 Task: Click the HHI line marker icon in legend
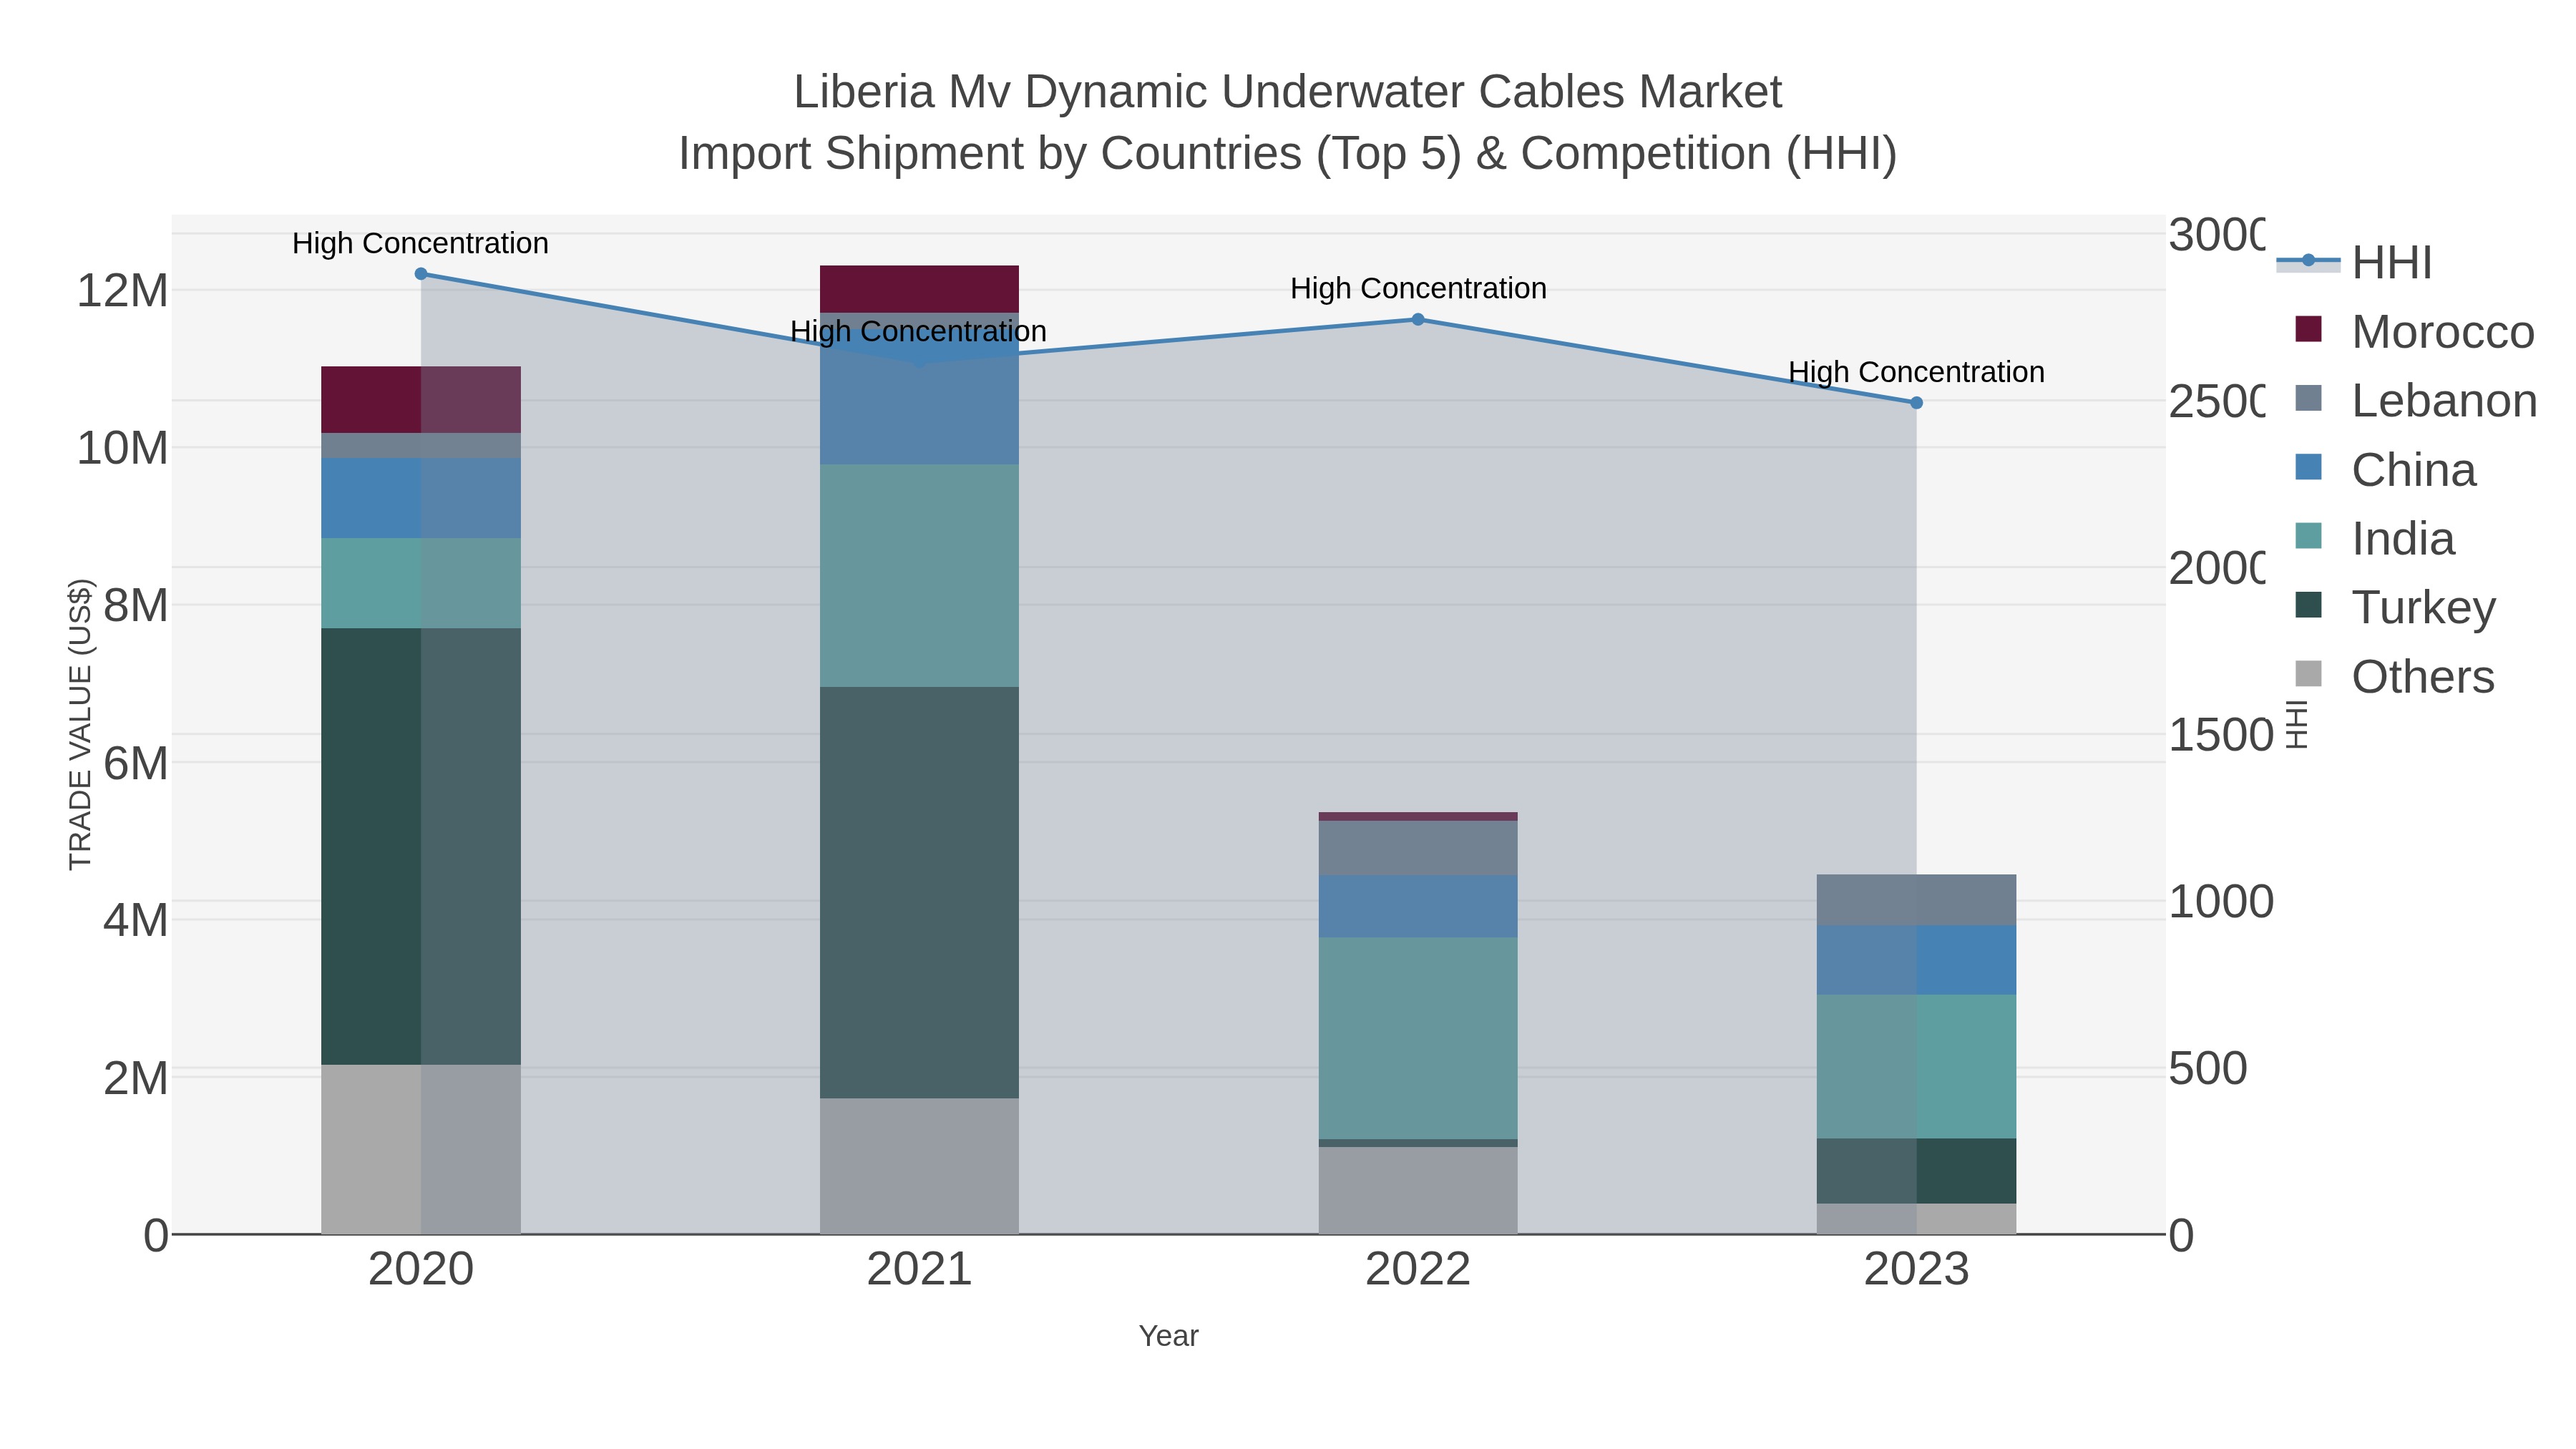2308,261
